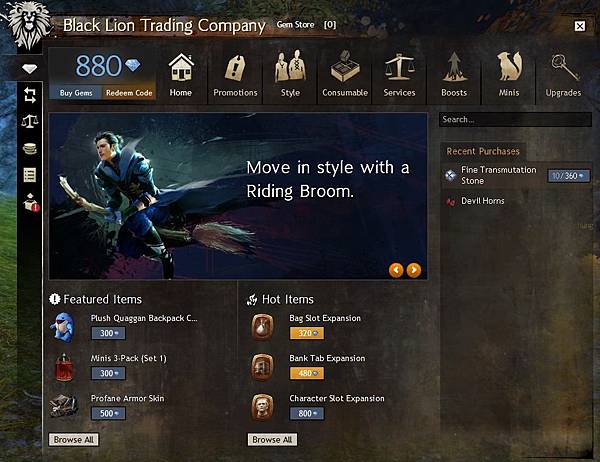Click Browse All under Hot Items
600x462 pixels.
272,439
